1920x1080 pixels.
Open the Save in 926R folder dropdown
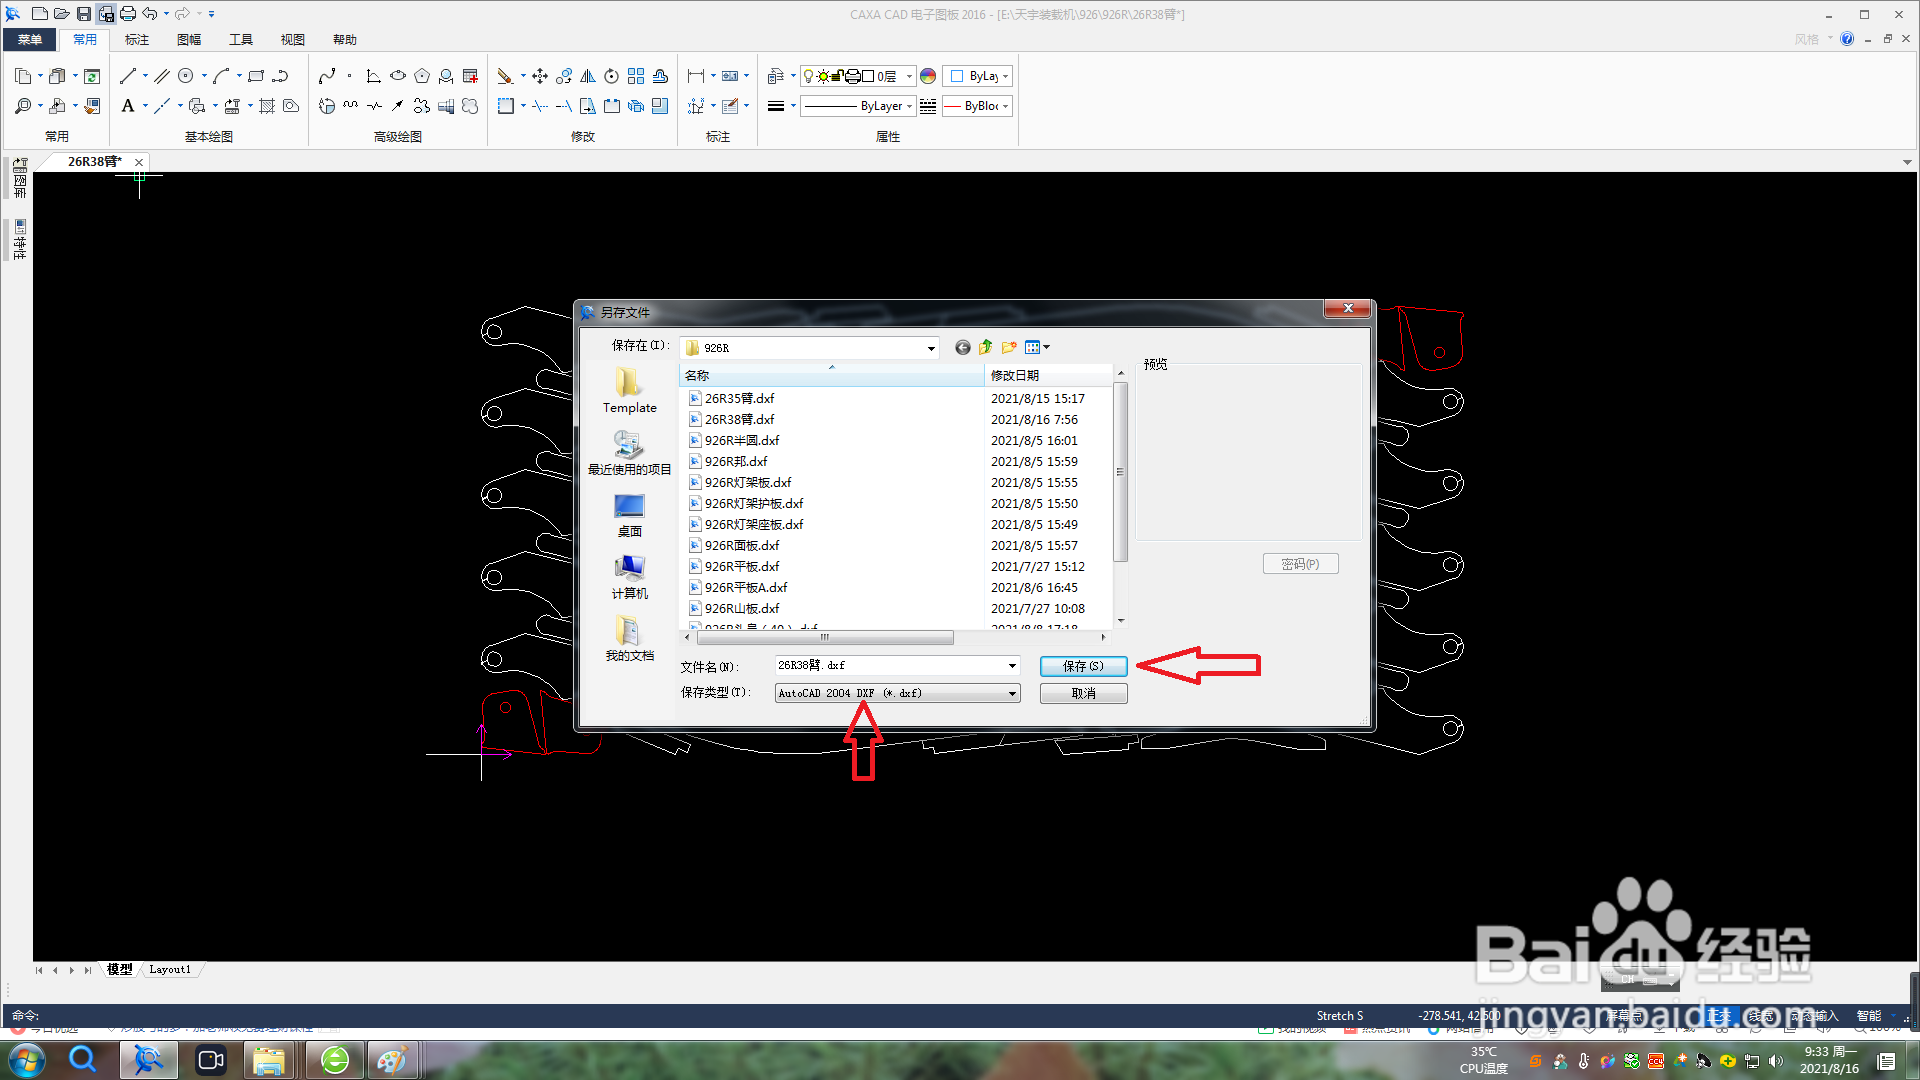tap(931, 348)
